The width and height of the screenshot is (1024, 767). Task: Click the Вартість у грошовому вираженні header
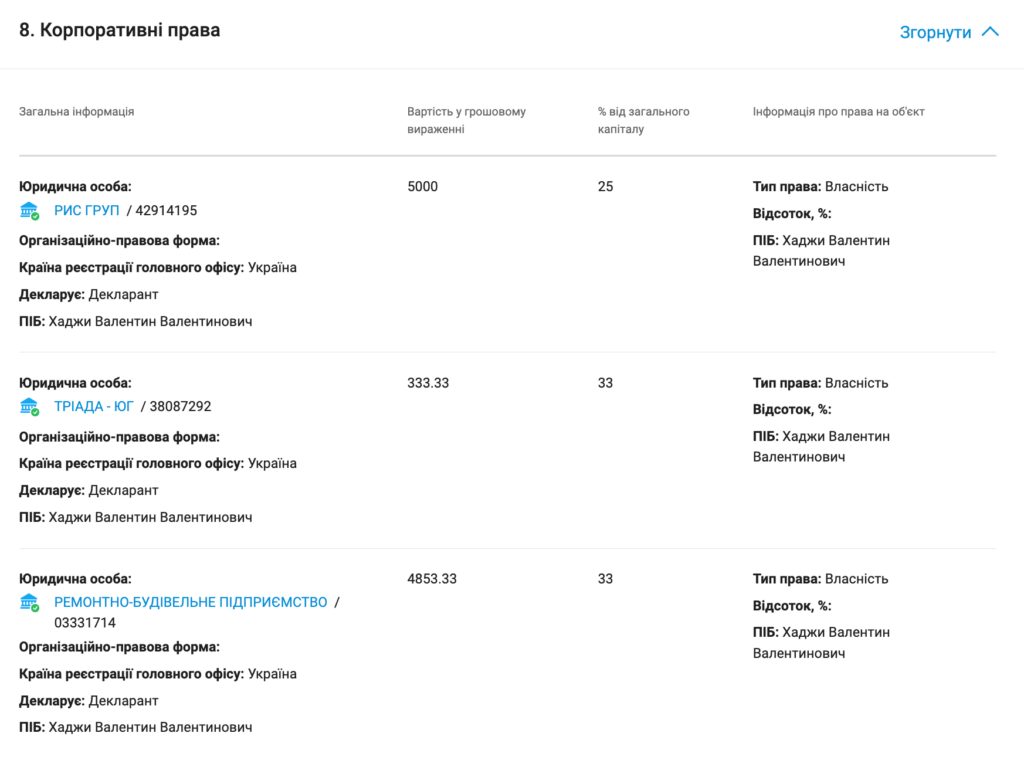(x=466, y=120)
